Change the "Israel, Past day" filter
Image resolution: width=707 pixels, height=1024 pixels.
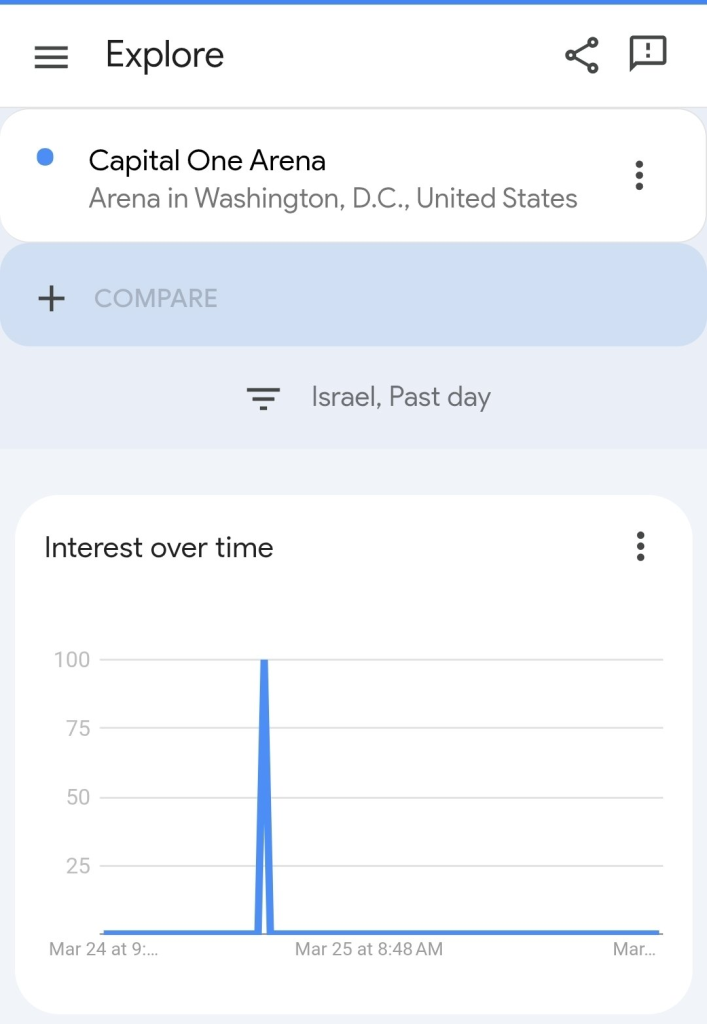400,397
